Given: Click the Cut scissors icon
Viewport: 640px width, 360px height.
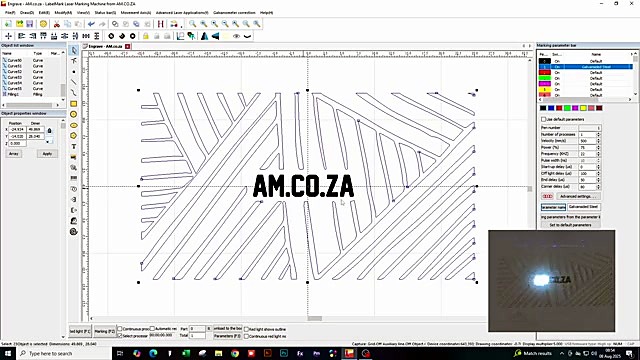Looking at the screenshot, I should pos(57,24).
